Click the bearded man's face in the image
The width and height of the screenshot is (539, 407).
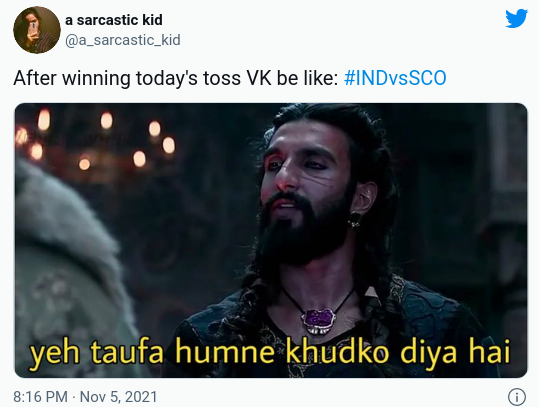click(304, 192)
